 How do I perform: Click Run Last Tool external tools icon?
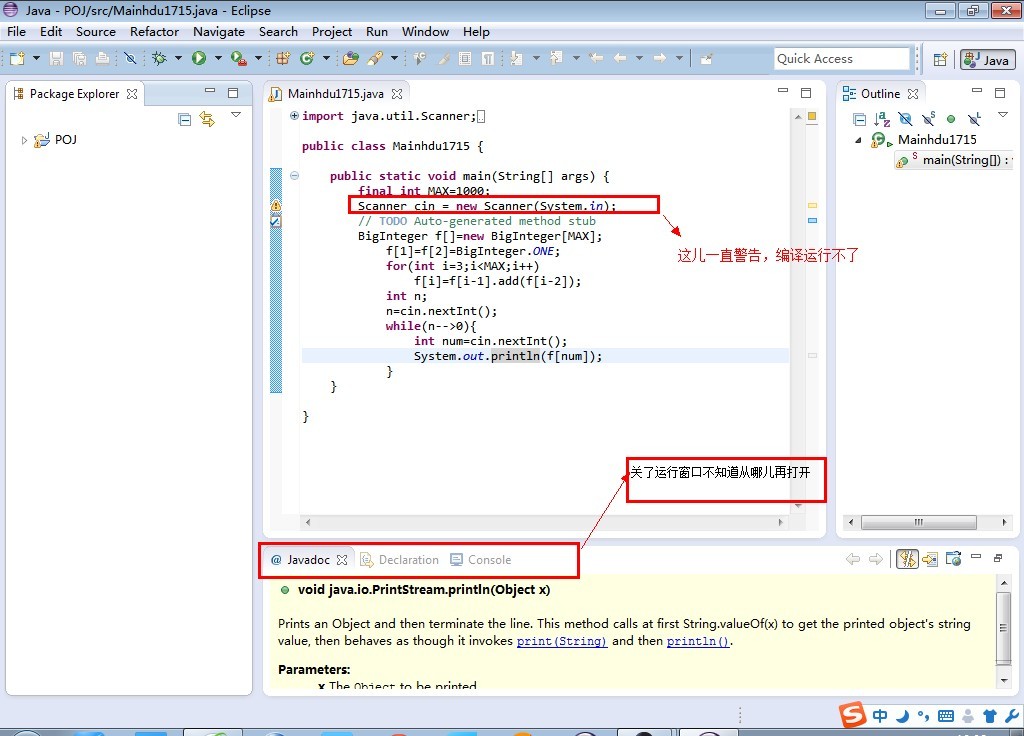[238, 59]
